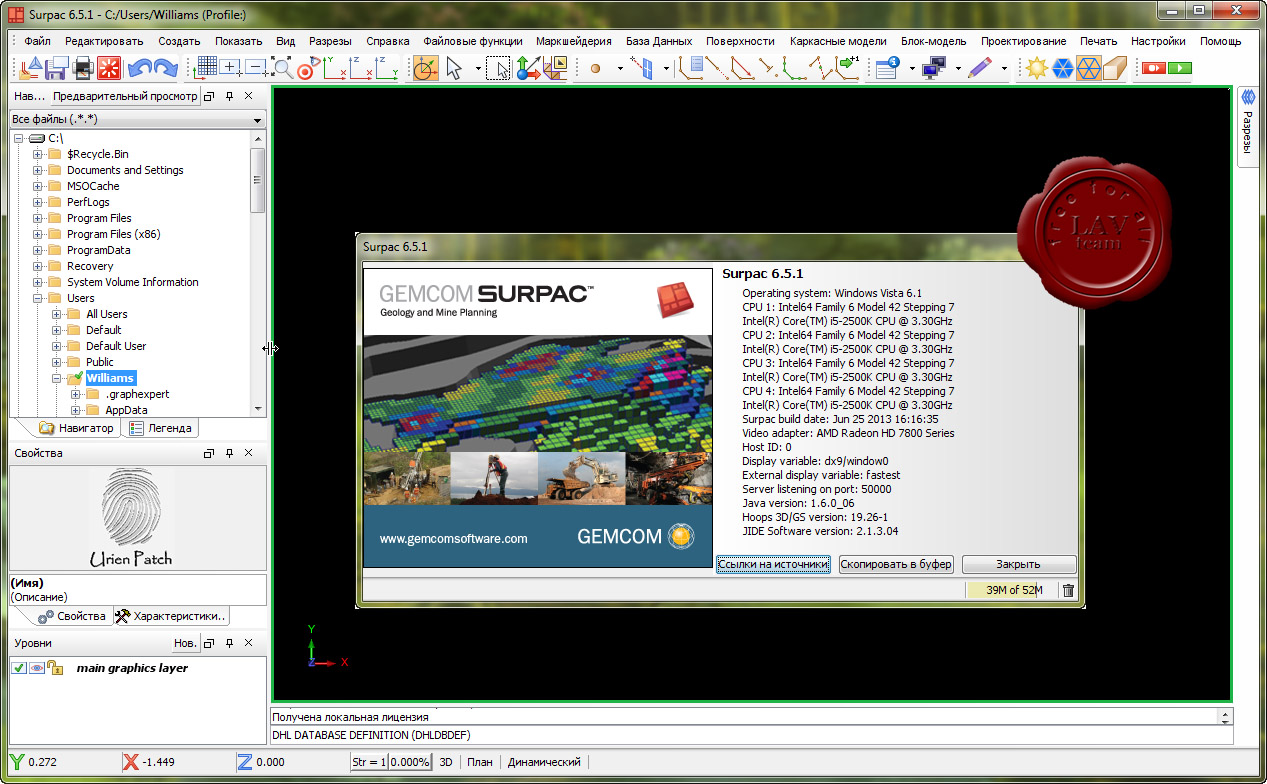Click the 0.000% gradient status button
The height and width of the screenshot is (784, 1267).
tap(410, 762)
